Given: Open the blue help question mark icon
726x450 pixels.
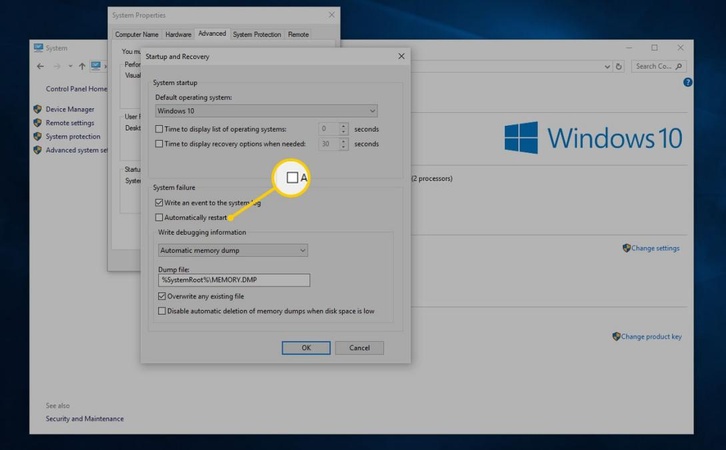Looking at the screenshot, I should tap(688, 82).
